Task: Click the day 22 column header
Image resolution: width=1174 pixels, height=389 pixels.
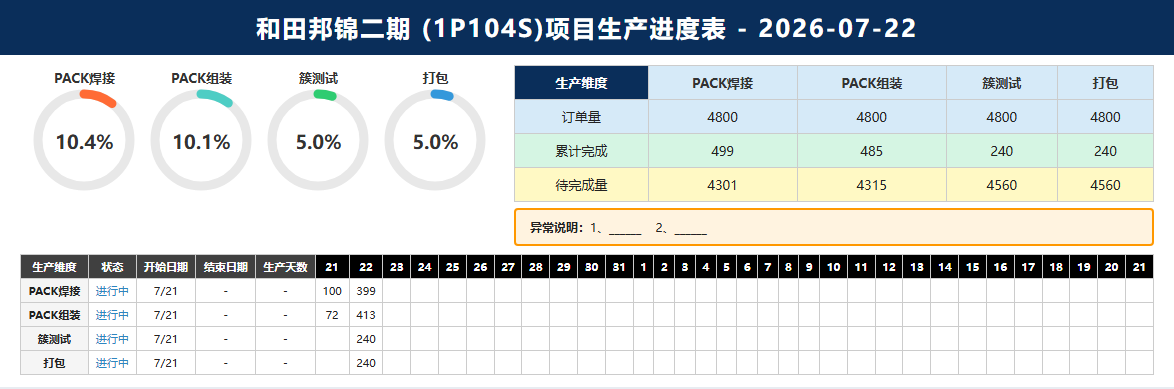Action: tap(366, 267)
